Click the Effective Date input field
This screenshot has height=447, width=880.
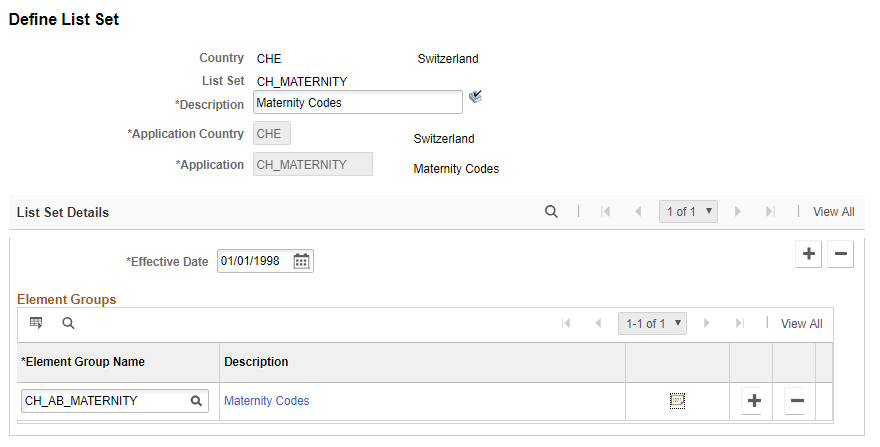(x=254, y=261)
